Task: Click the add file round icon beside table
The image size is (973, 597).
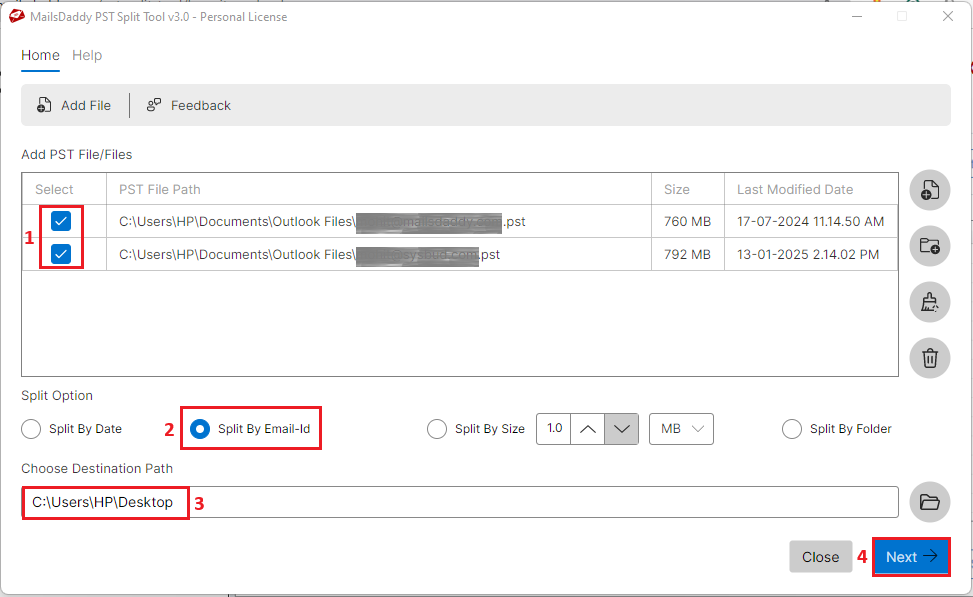Action: click(x=930, y=190)
